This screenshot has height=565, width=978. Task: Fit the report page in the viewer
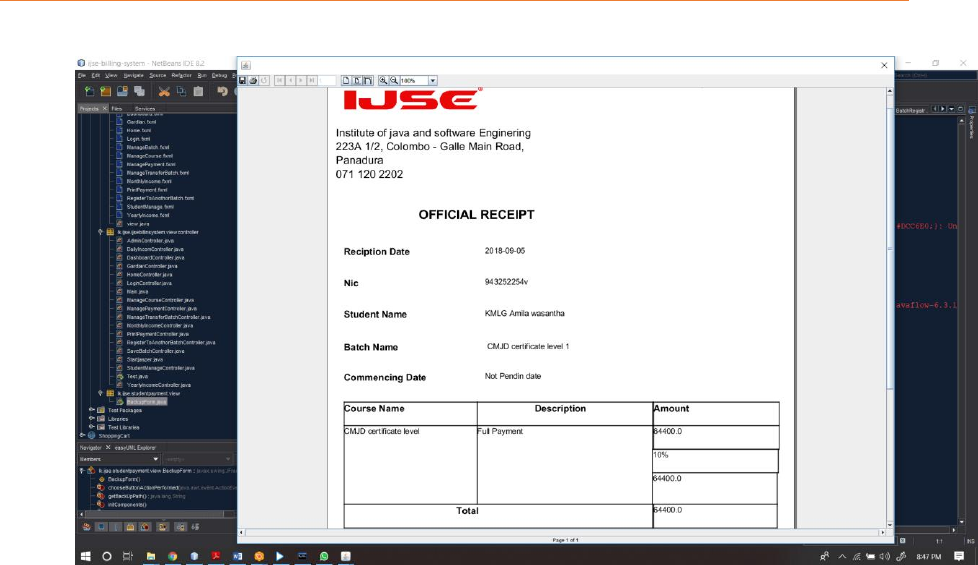357,80
